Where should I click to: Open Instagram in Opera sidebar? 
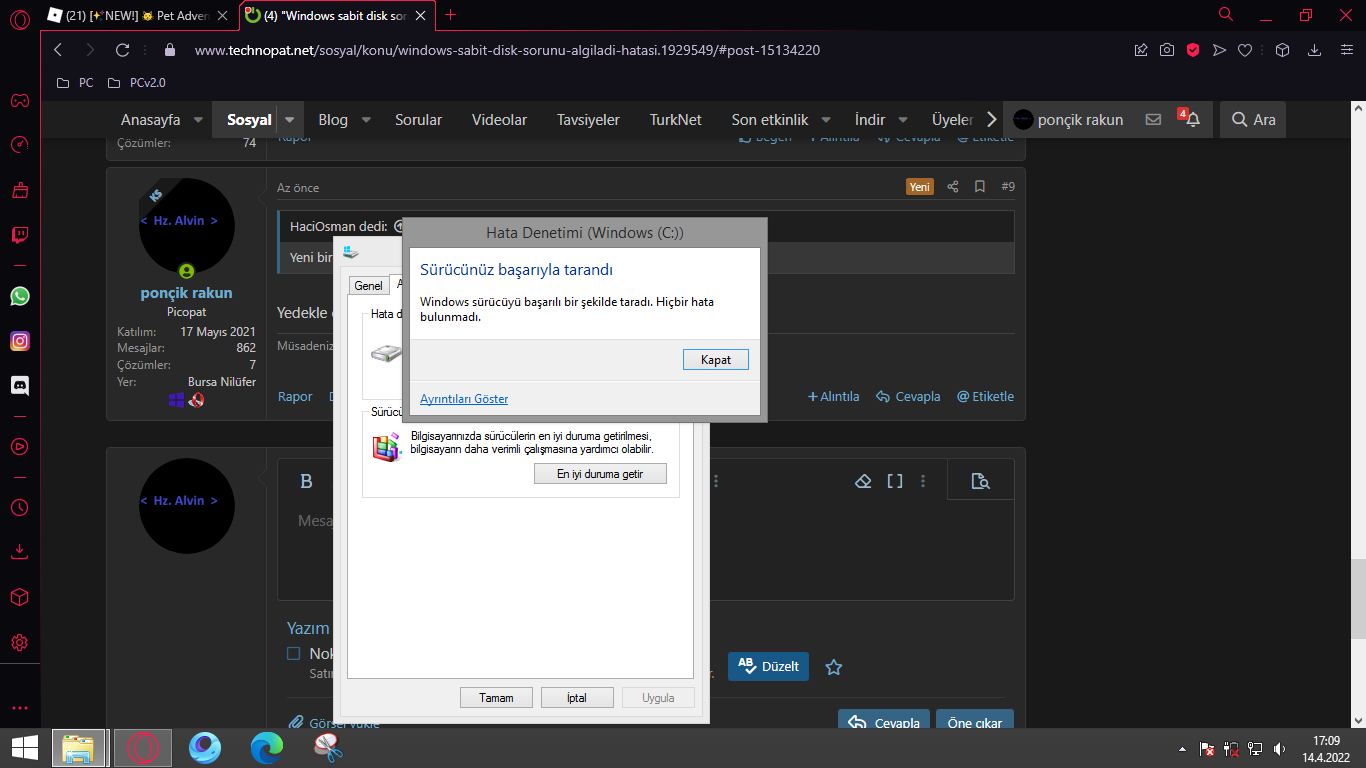click(x=20, y=341)
